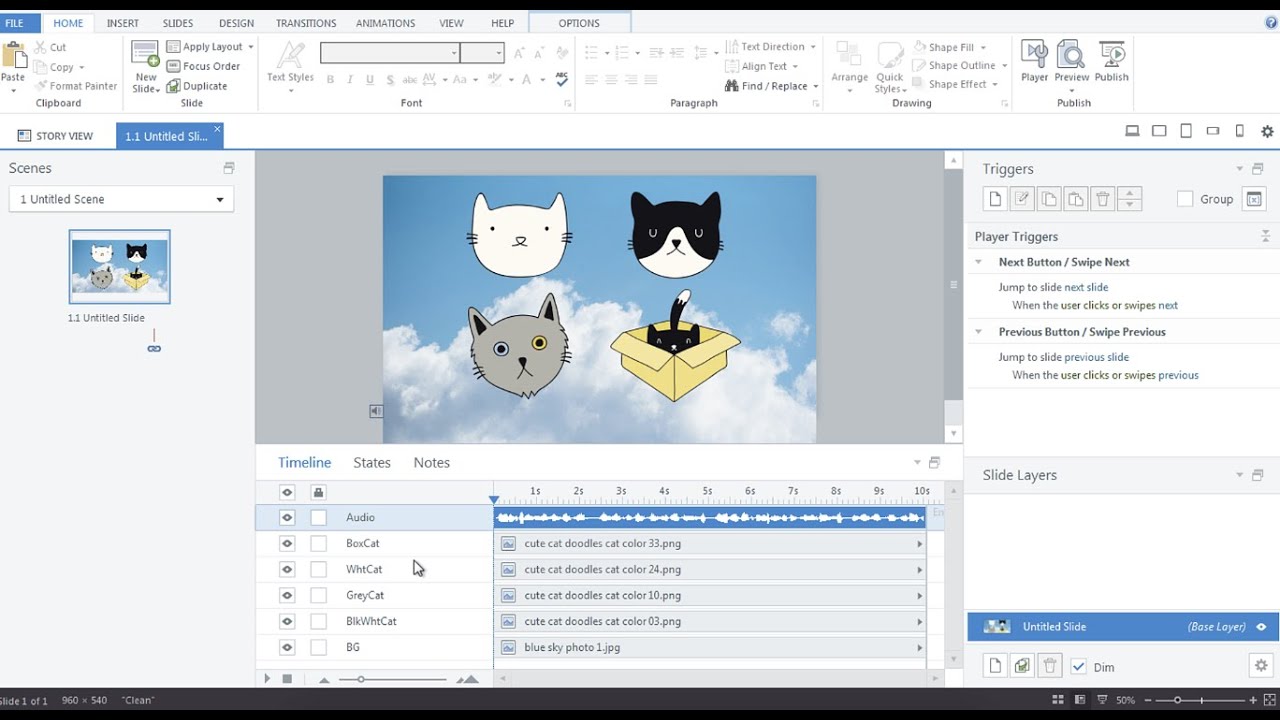Switch to the ANIMATIONS ribbon tab
The width and height of the screenshot is (1280, 720).
coord(385,23)
